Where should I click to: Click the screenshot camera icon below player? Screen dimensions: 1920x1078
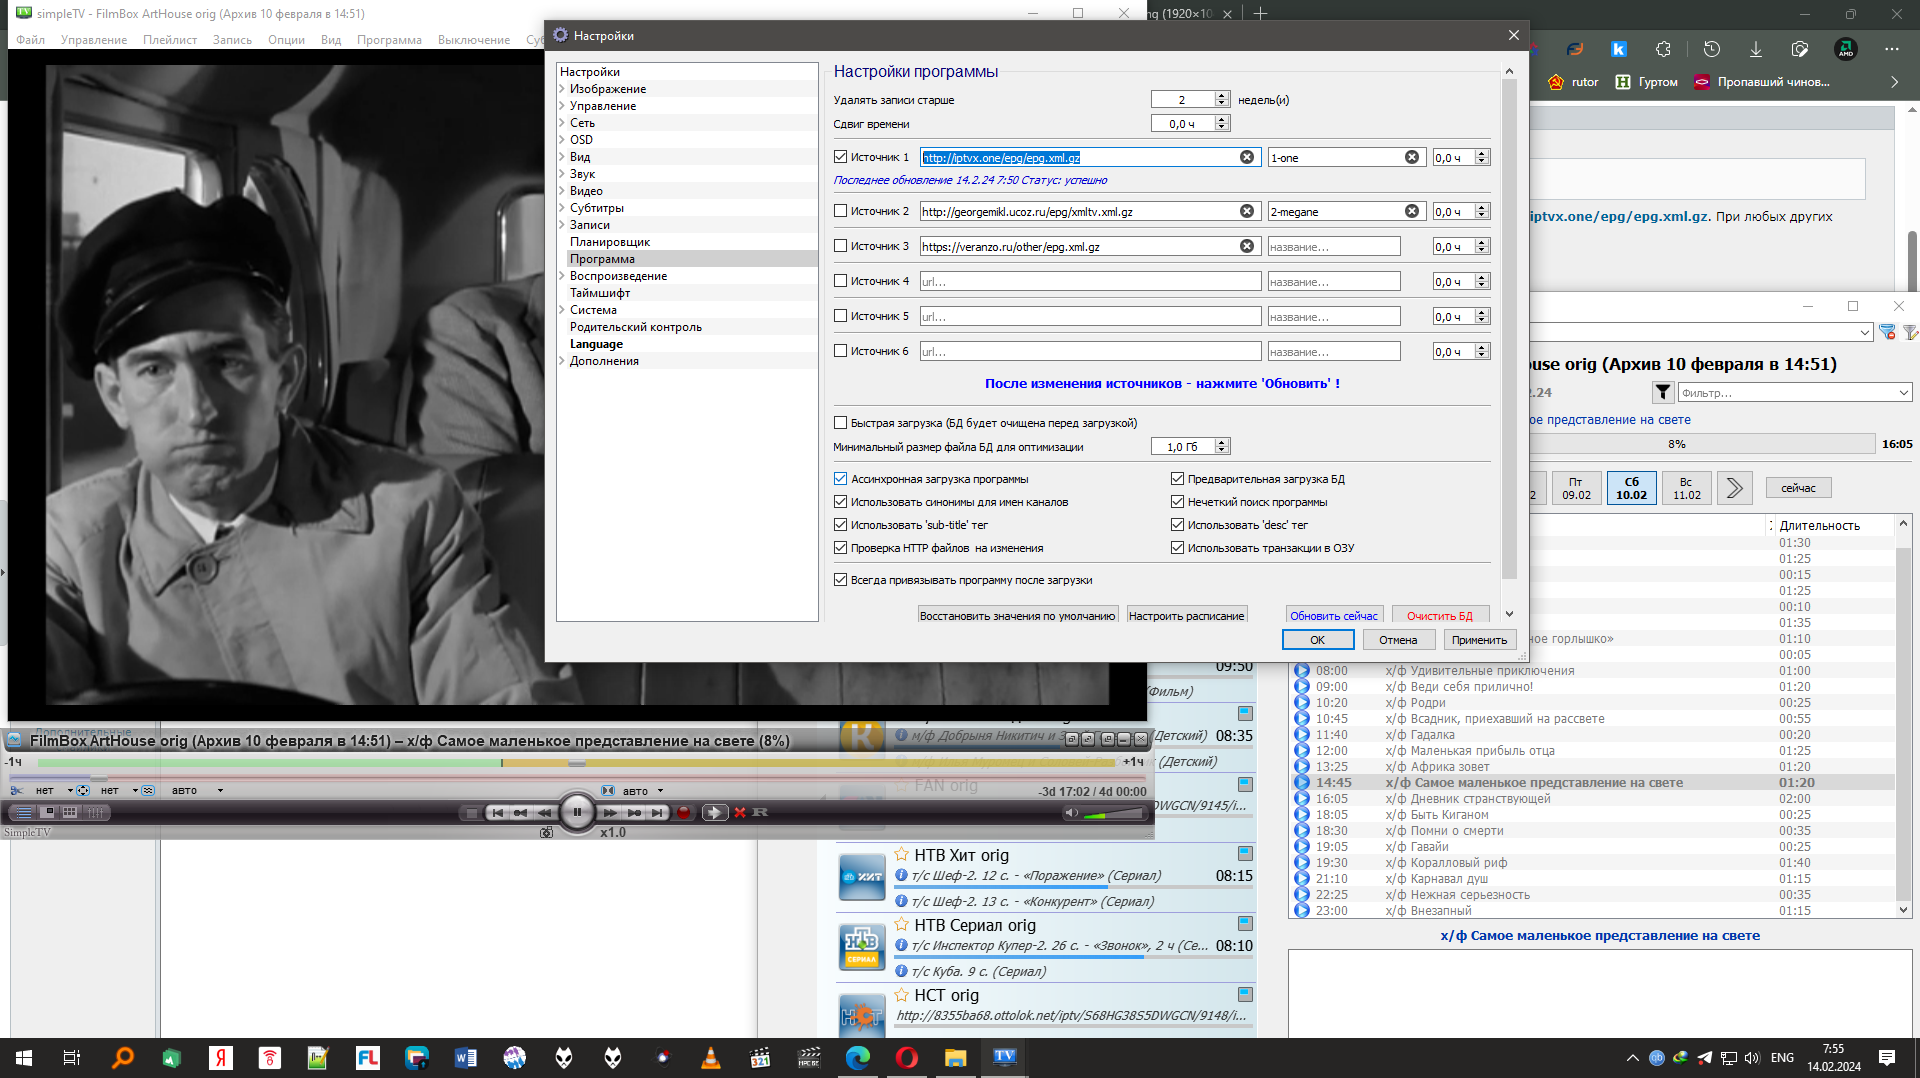coord(546,832)
